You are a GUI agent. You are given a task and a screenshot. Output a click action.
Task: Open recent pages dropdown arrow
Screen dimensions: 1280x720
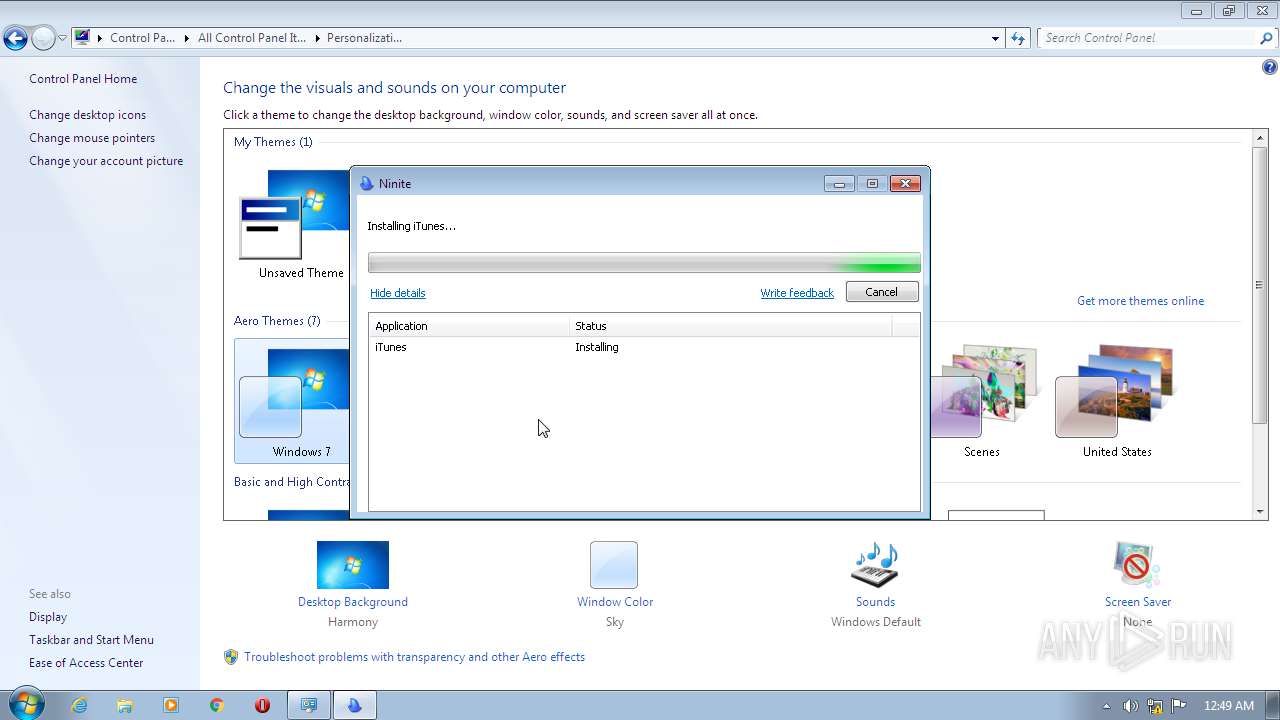click(62, 39)
